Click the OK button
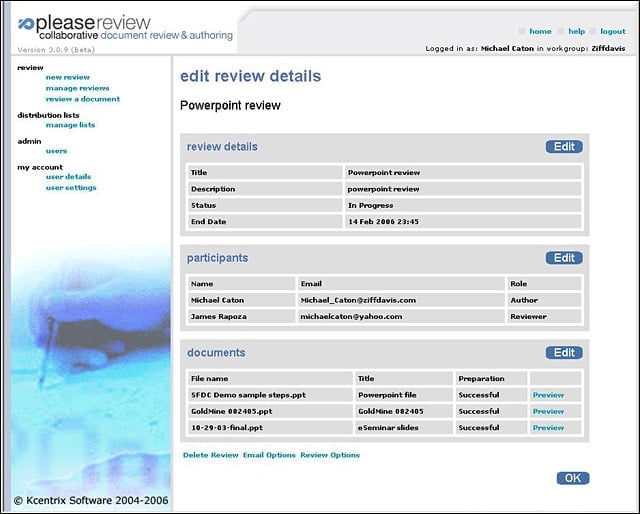The height and width of the screenshot is (514, 640). [573, 478]
